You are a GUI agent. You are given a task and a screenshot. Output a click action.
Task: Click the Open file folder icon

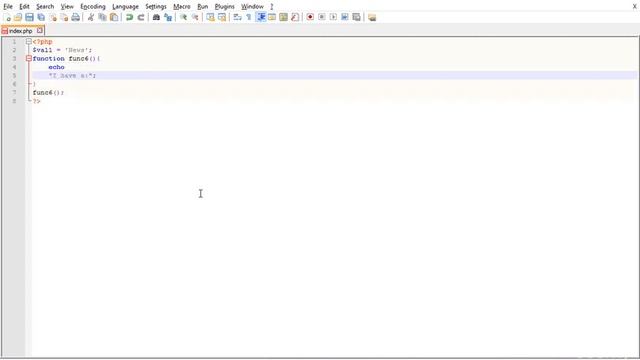pyautogui.click(x=18, y=17)
